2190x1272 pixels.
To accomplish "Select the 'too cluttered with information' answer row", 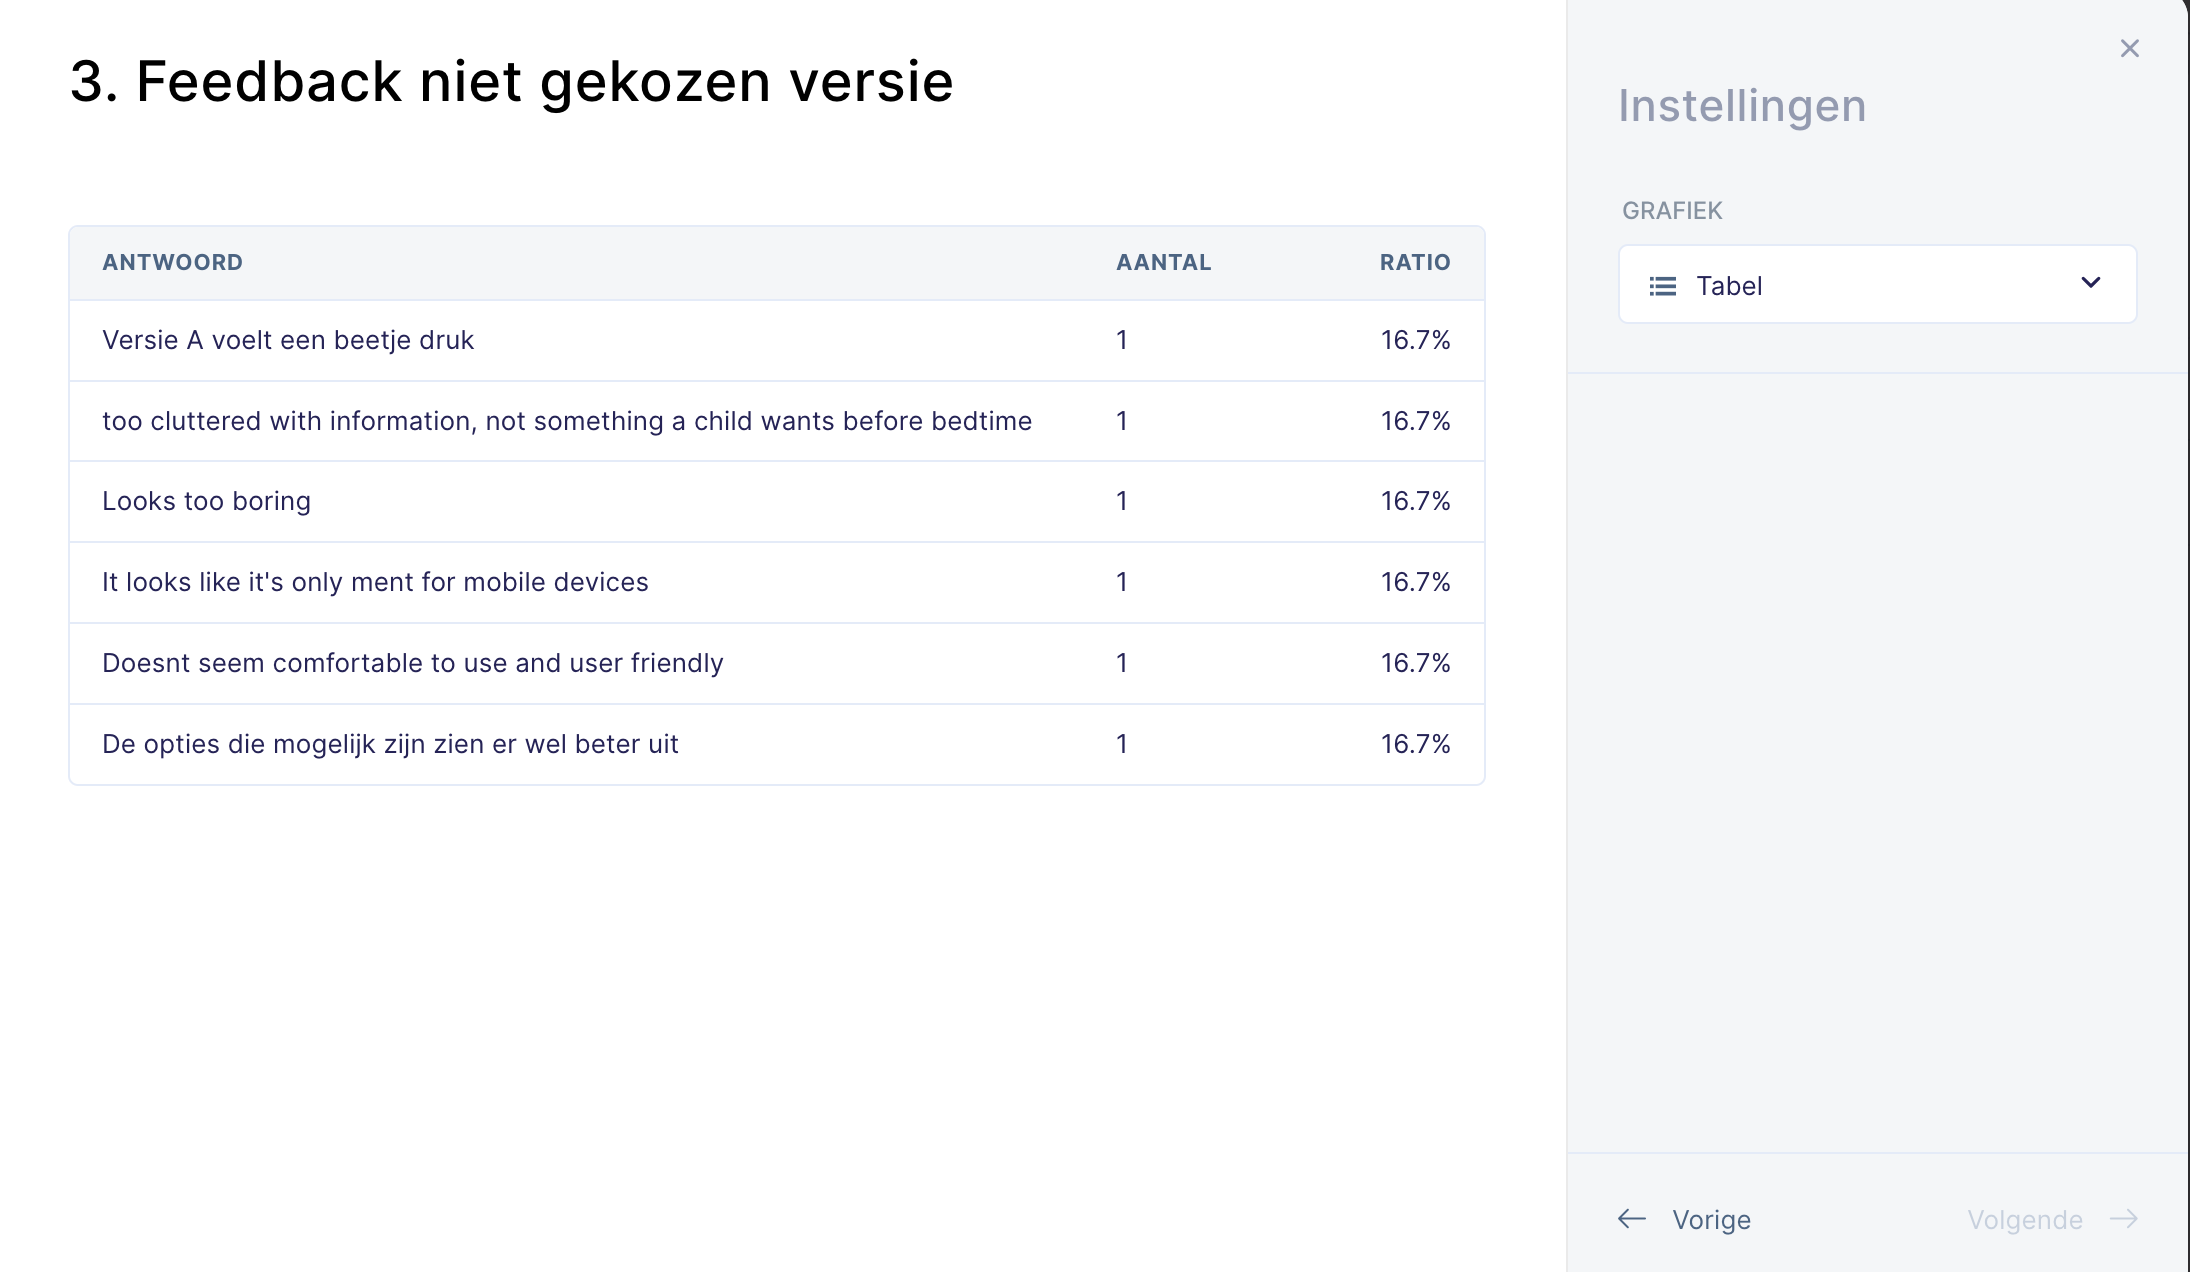I will (x=566, y=422).
